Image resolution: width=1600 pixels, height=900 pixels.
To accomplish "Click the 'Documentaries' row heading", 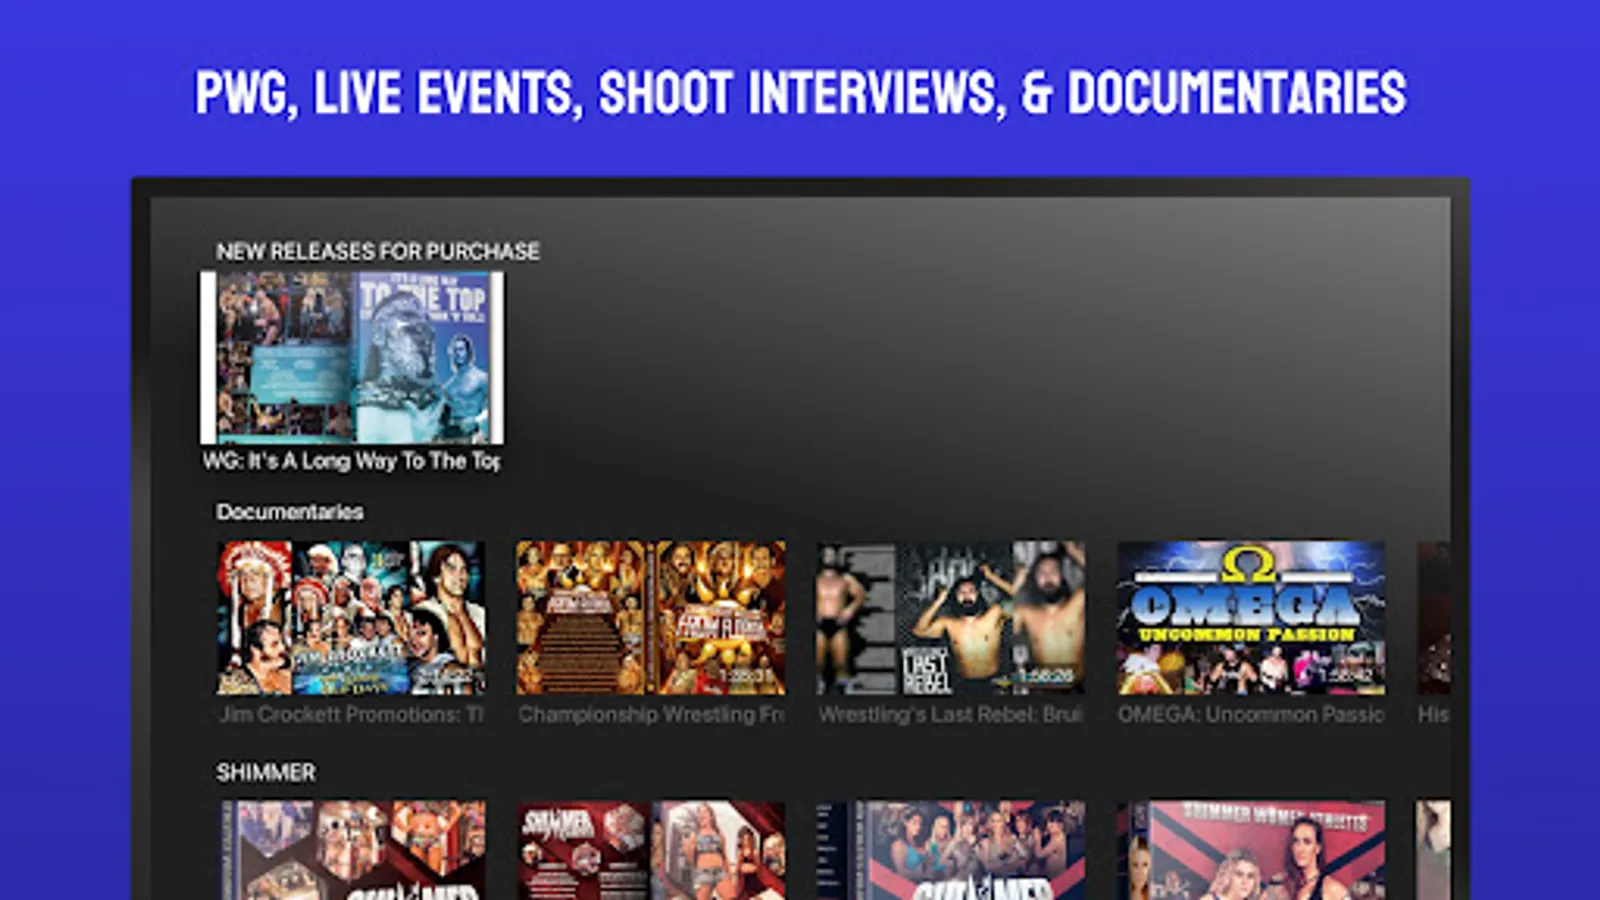I will (290, 512).
